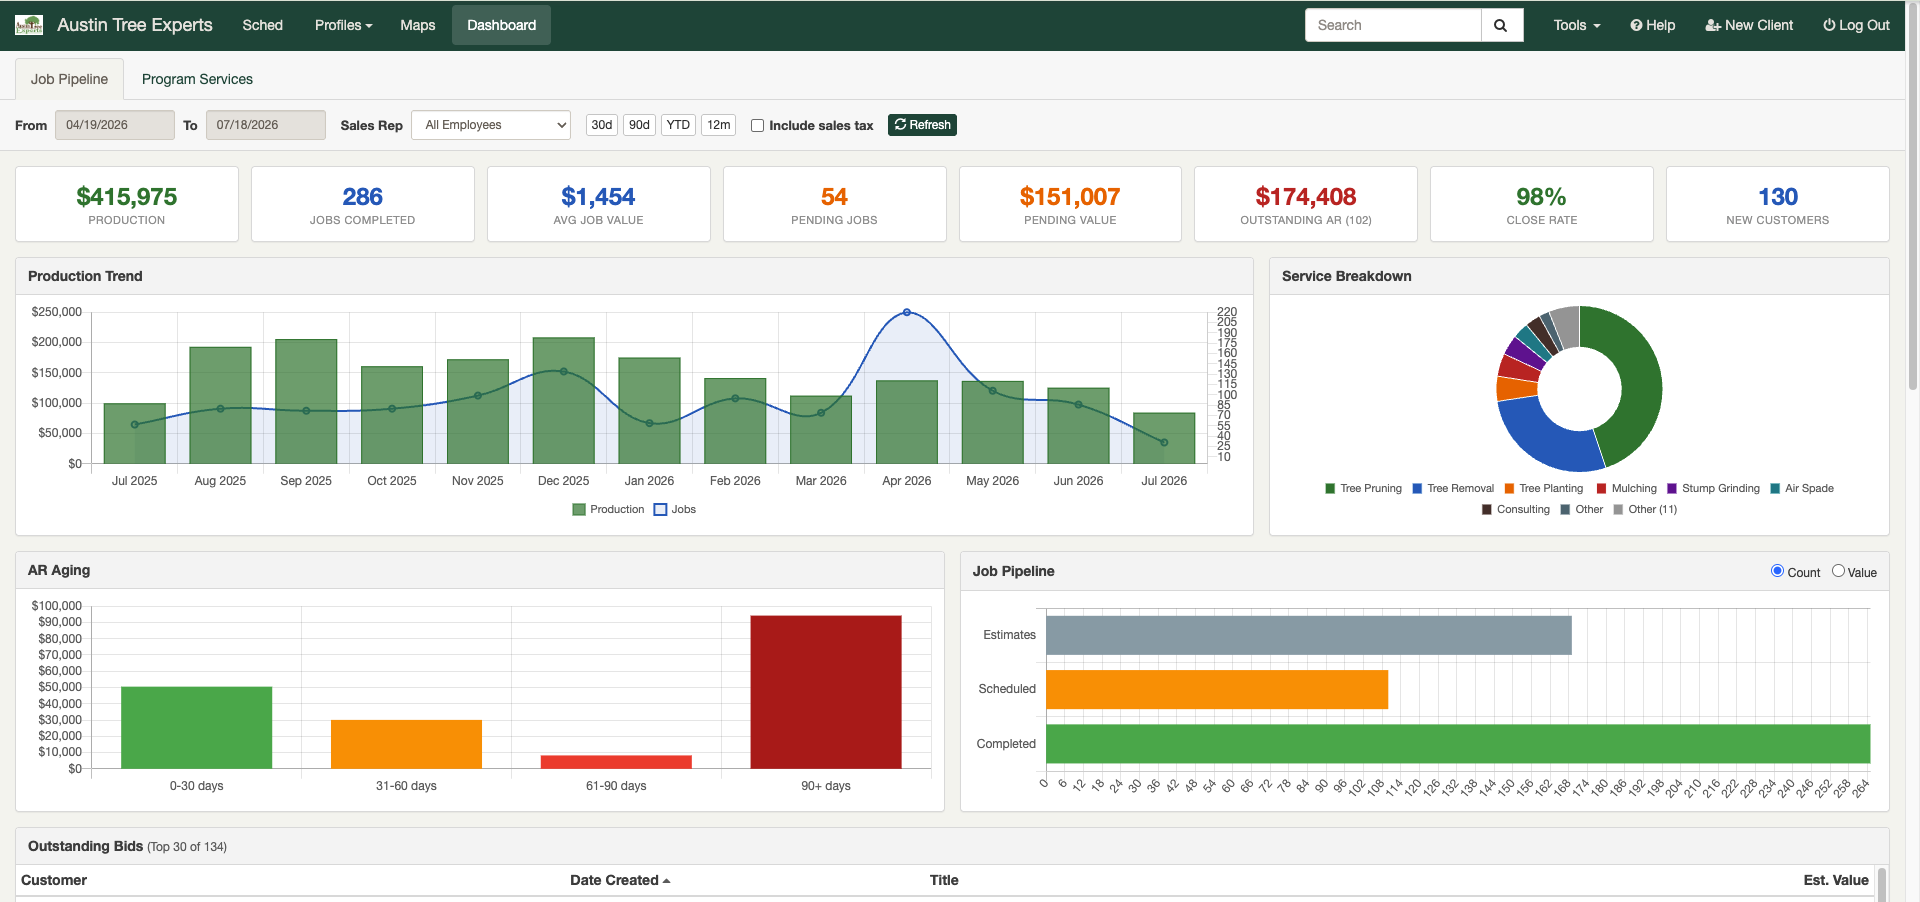Click the search magnifier button
This screenshot has width=1920, height=902.
pyautogui.click(x=1501, y=25)
